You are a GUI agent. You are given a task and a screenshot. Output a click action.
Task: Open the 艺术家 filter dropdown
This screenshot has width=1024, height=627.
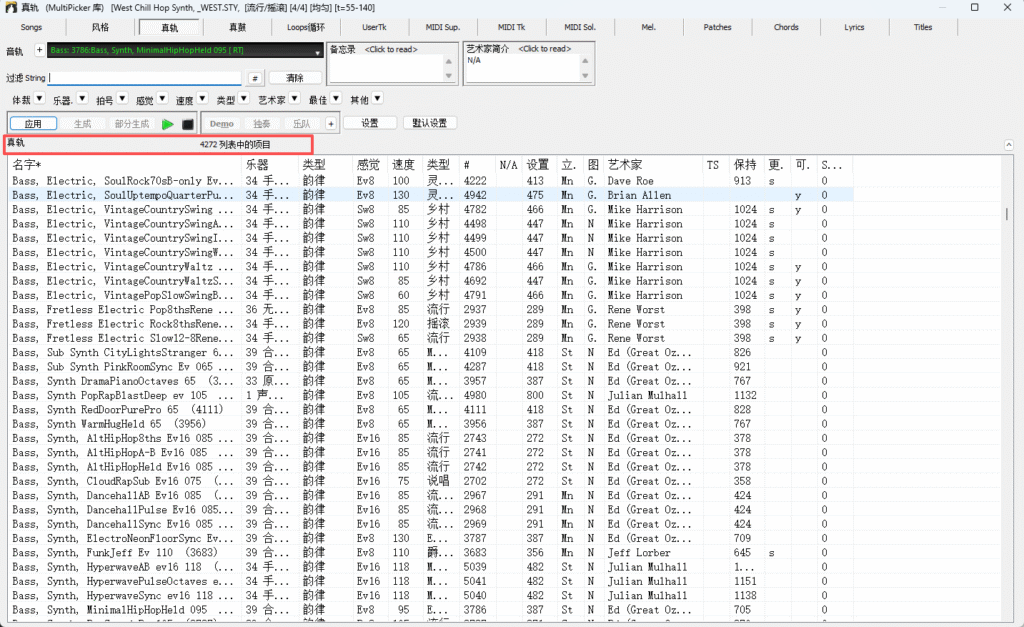click(294, 99)
